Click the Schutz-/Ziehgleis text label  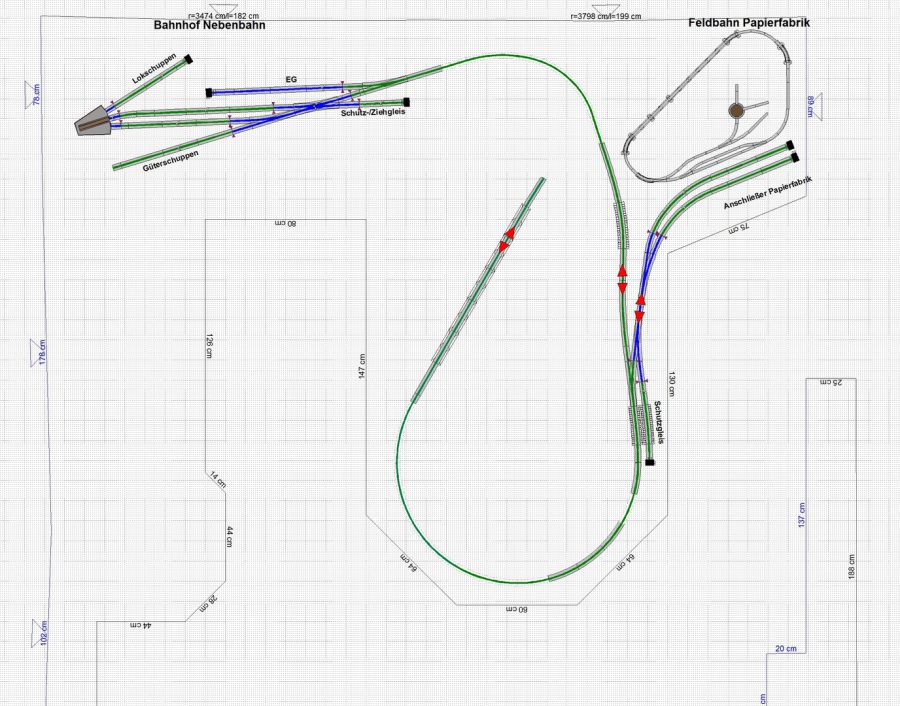pos(372,113)
